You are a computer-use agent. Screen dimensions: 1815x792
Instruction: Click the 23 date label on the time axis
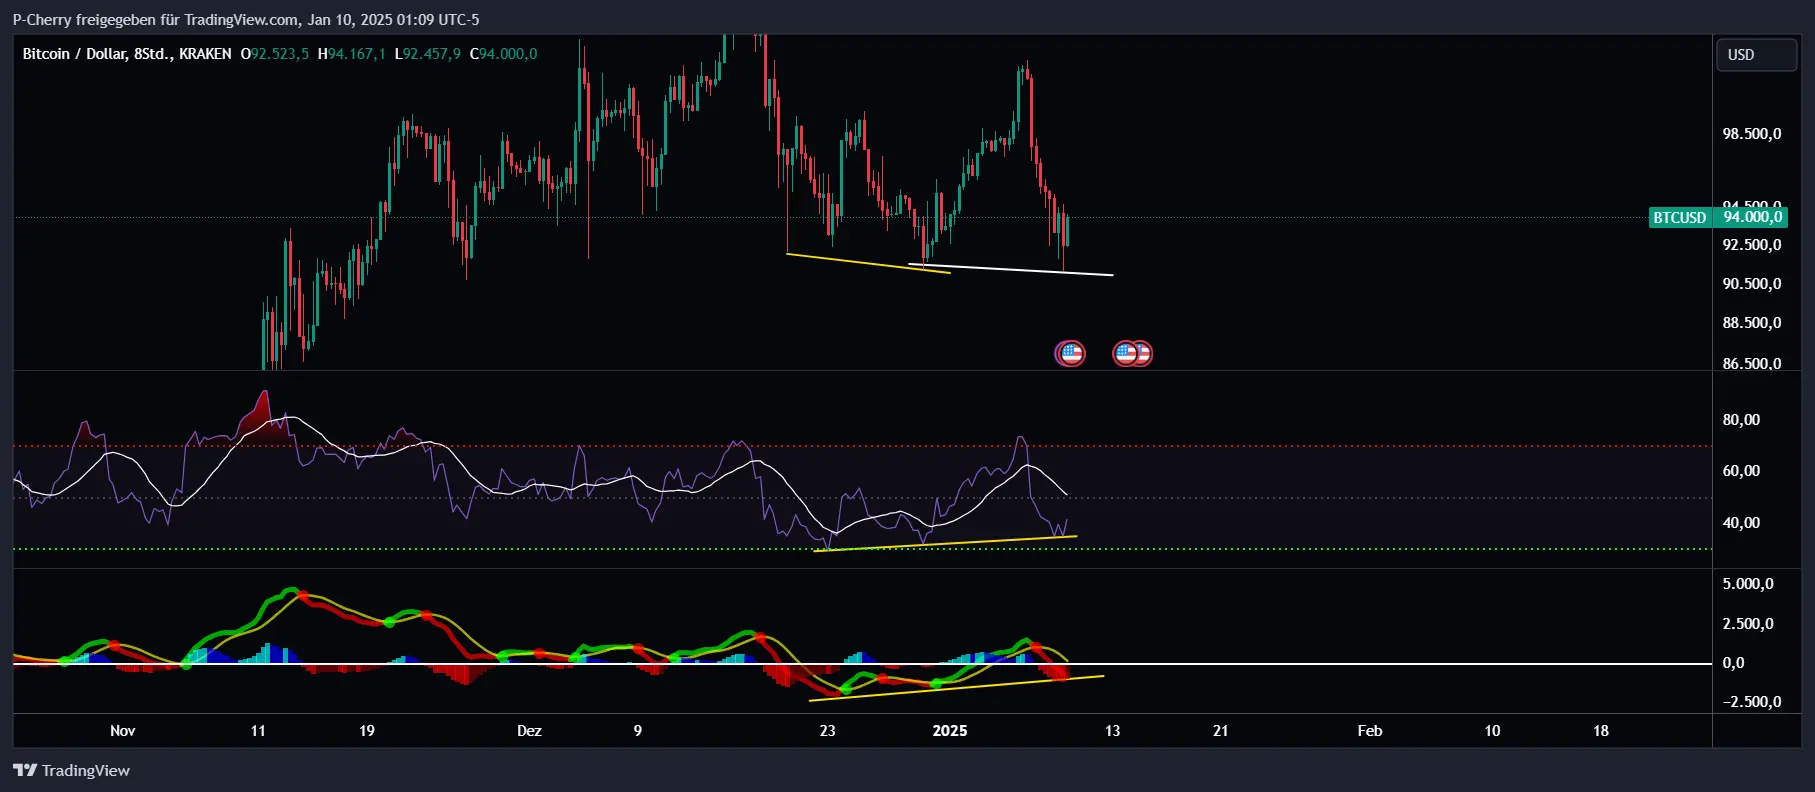pos(827,731)
